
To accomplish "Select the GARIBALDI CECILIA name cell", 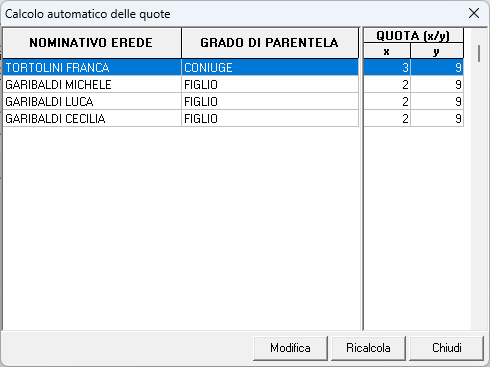I will [x=92, y=119].
